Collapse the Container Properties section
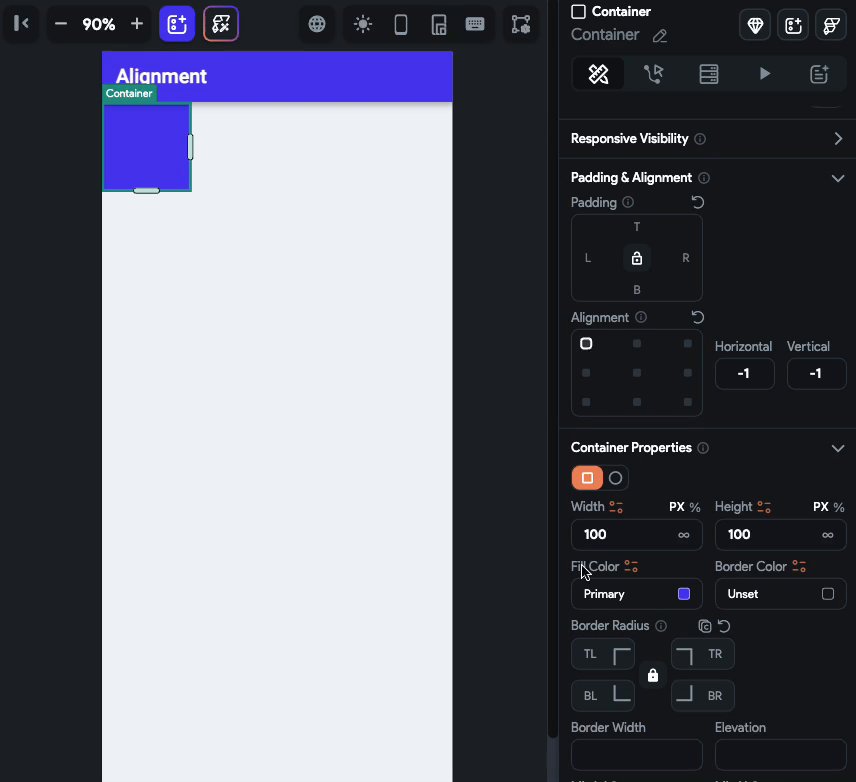This screenshot has width=856, height=782. [x=837, y=448]
